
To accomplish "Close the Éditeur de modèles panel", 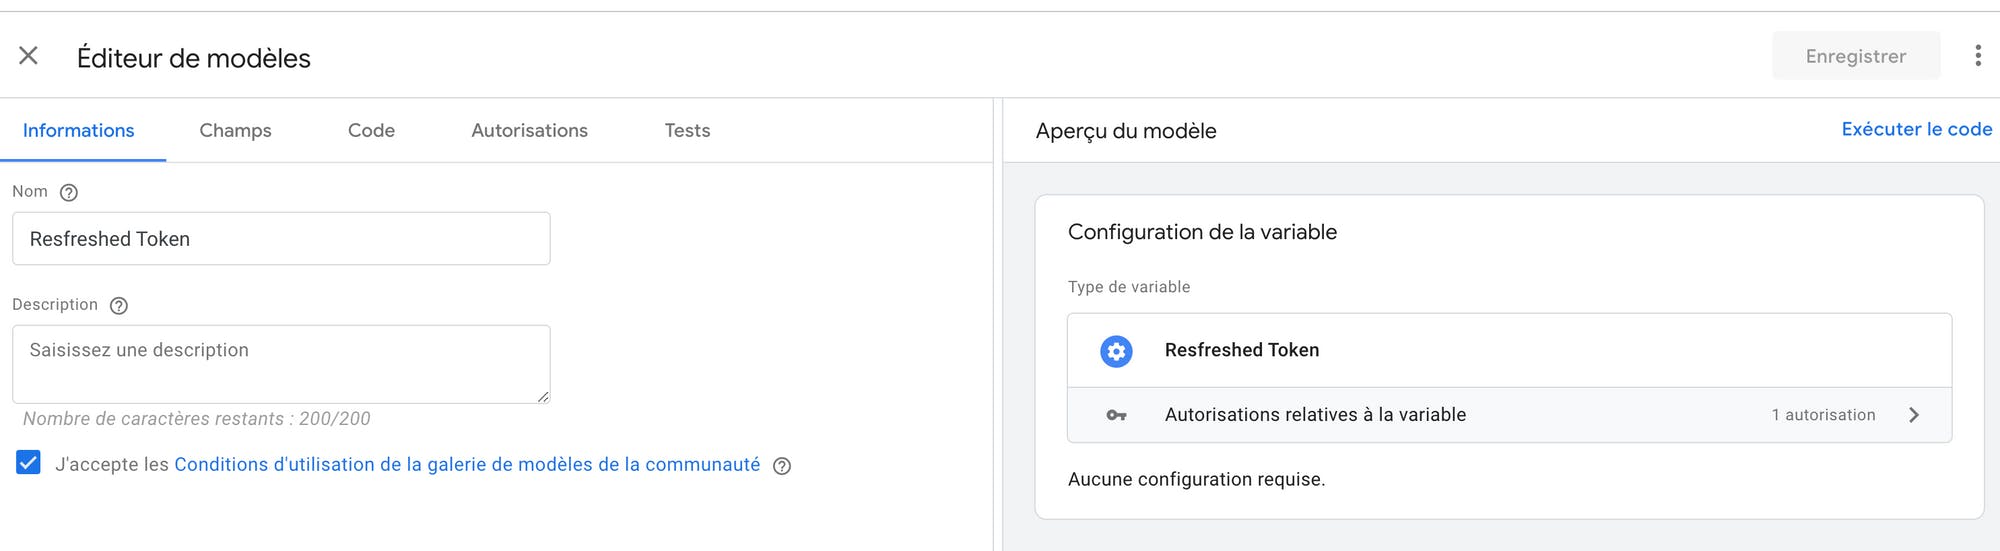I will point(28,56).
